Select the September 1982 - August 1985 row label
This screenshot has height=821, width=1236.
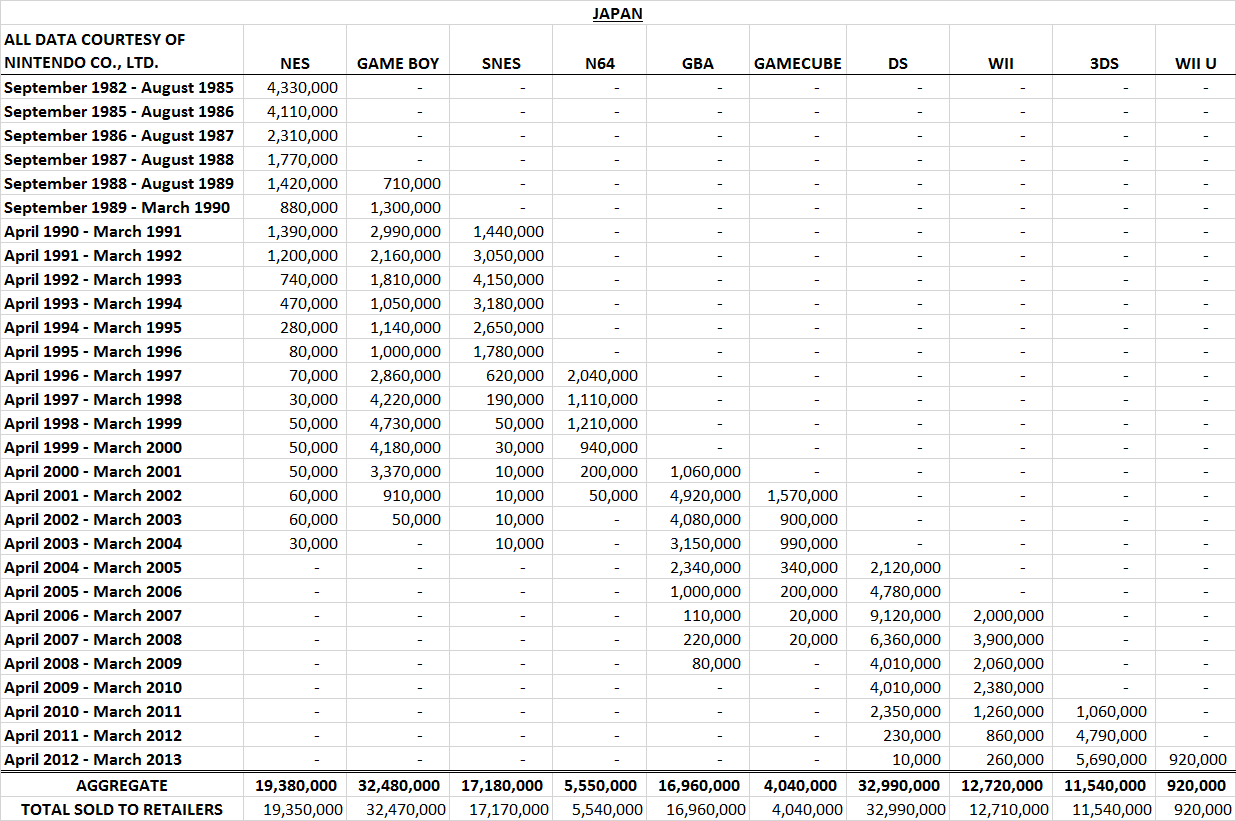click(119, 87)
